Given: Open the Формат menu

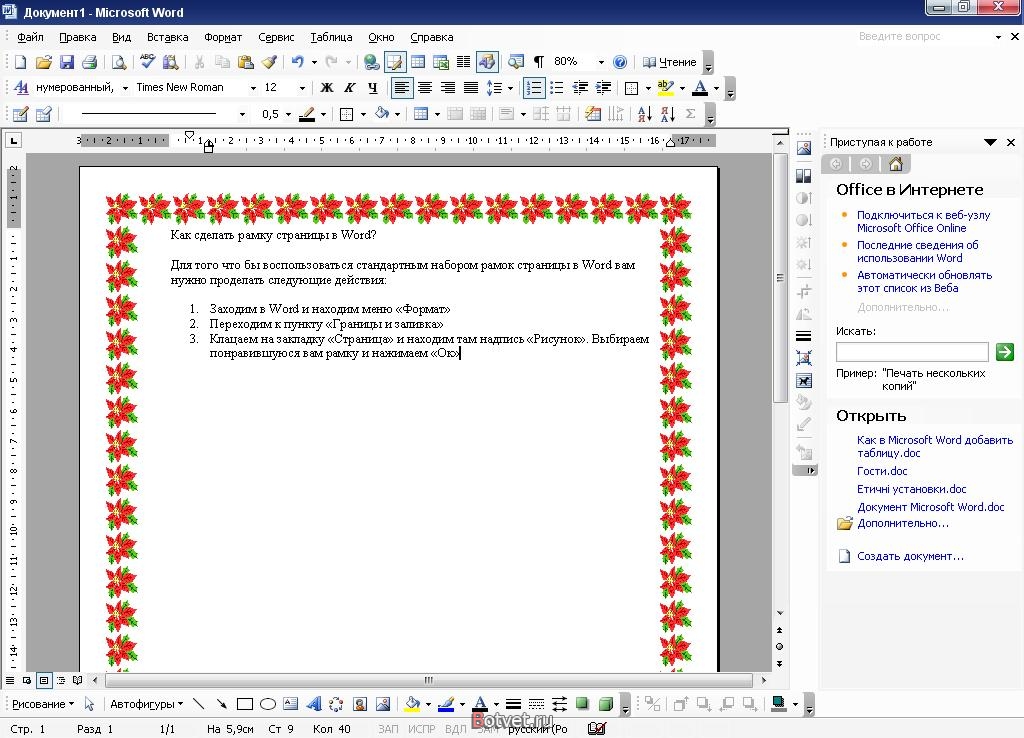Looking at the screenshot, I should tap(223, 37).
